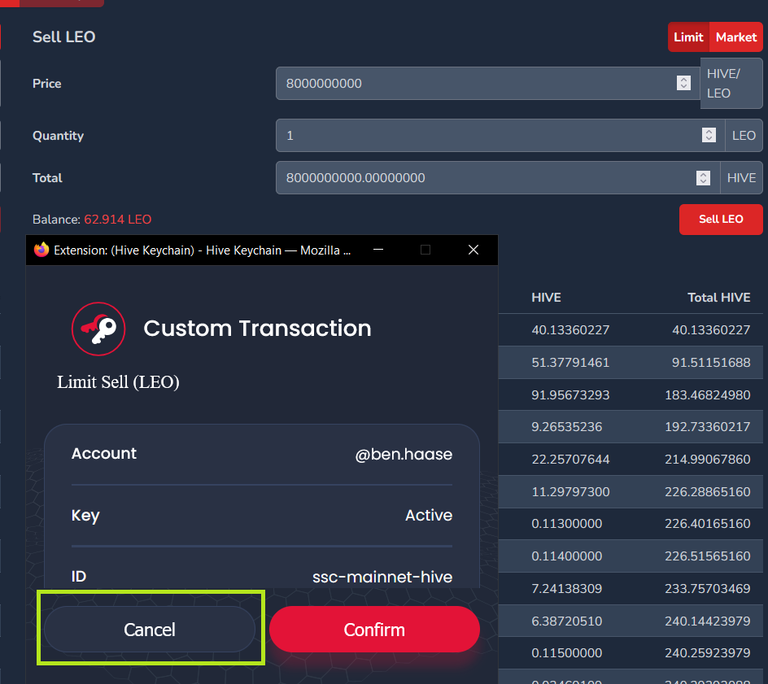The width and height of the screenshot is (768, 684).
Task: Click the Quantity input field
Action: coord(500,135)
